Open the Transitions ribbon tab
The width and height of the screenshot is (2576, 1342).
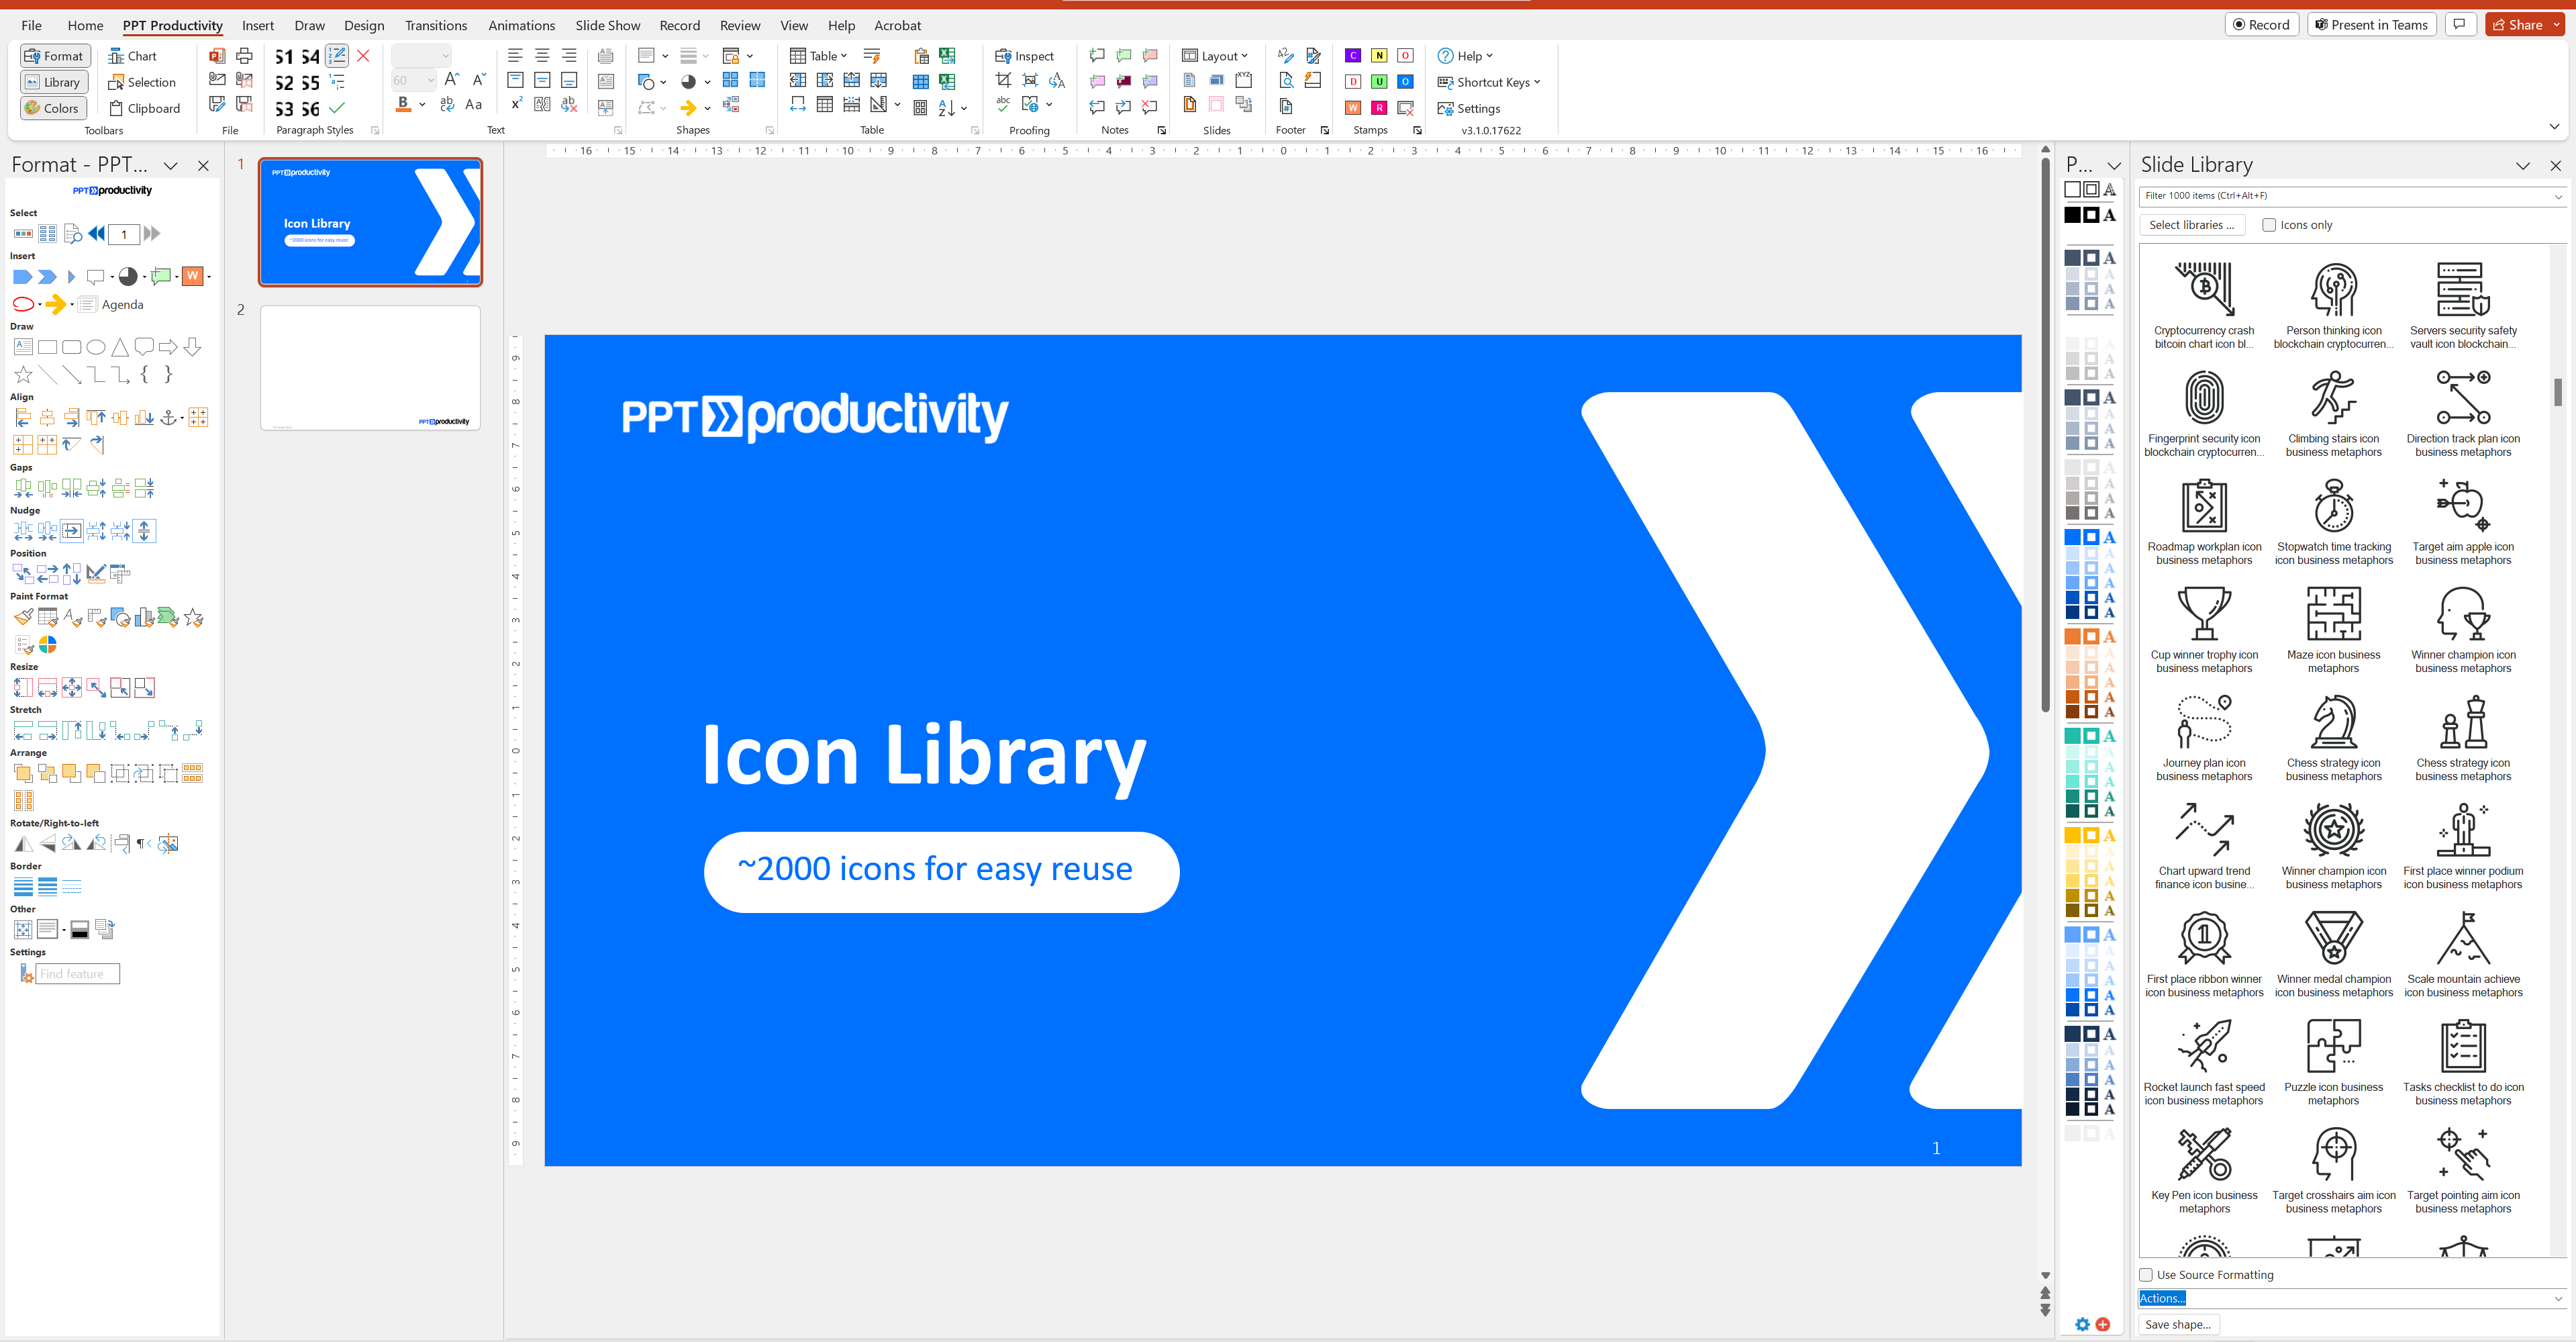(436, 25)
